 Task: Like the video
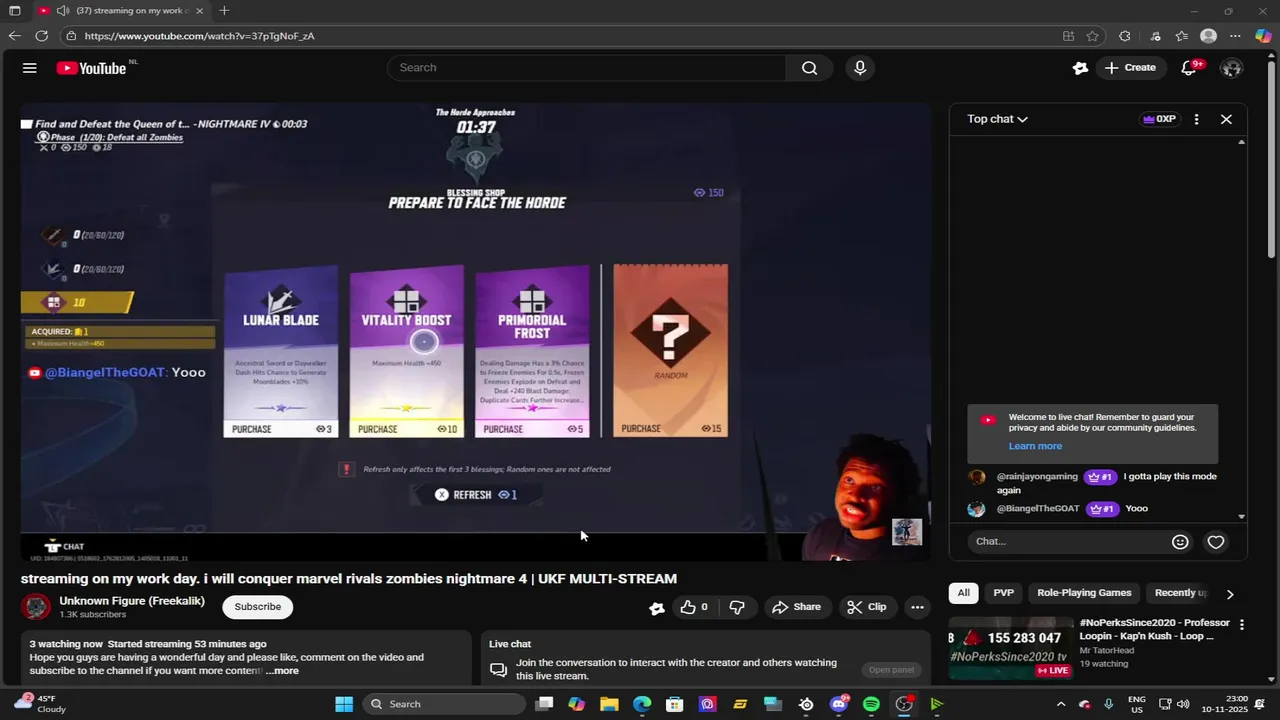694,607
